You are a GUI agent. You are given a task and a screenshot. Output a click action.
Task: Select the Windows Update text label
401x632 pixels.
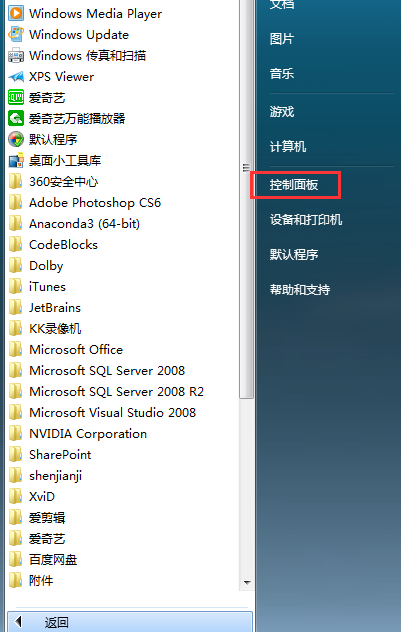coord(79,35)
